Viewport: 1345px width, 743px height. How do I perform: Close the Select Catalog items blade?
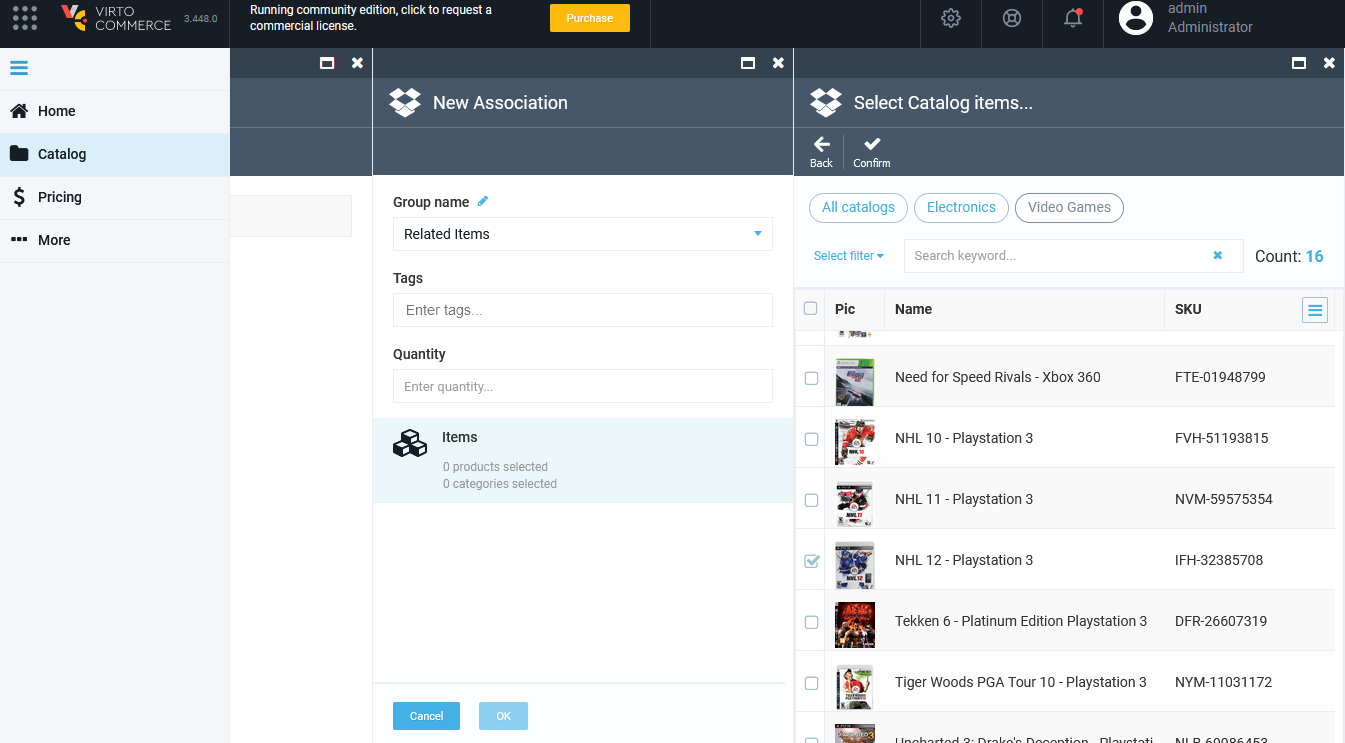coord(1329,63)
